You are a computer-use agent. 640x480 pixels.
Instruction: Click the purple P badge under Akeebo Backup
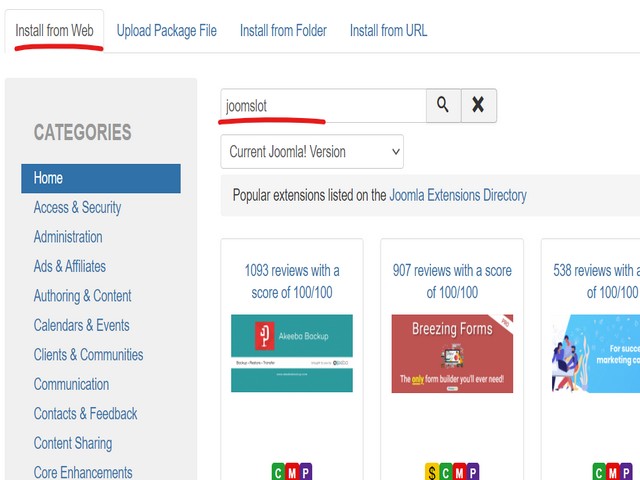click(306, 472)
